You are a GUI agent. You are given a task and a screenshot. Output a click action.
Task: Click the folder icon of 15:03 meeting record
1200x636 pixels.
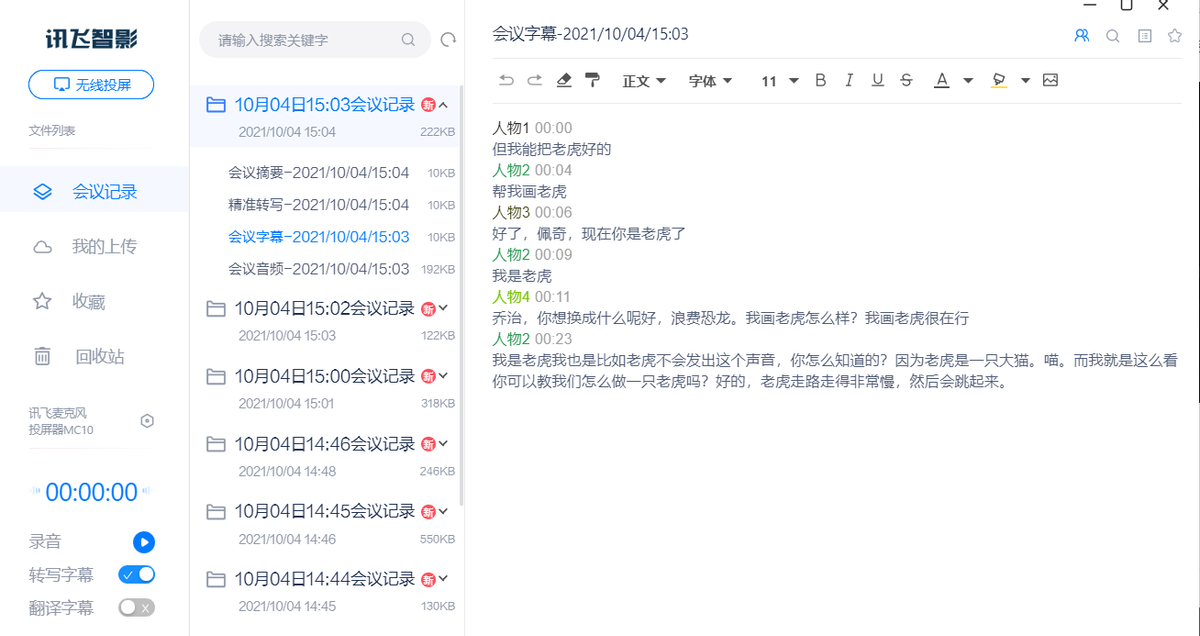tap(215, 105)
